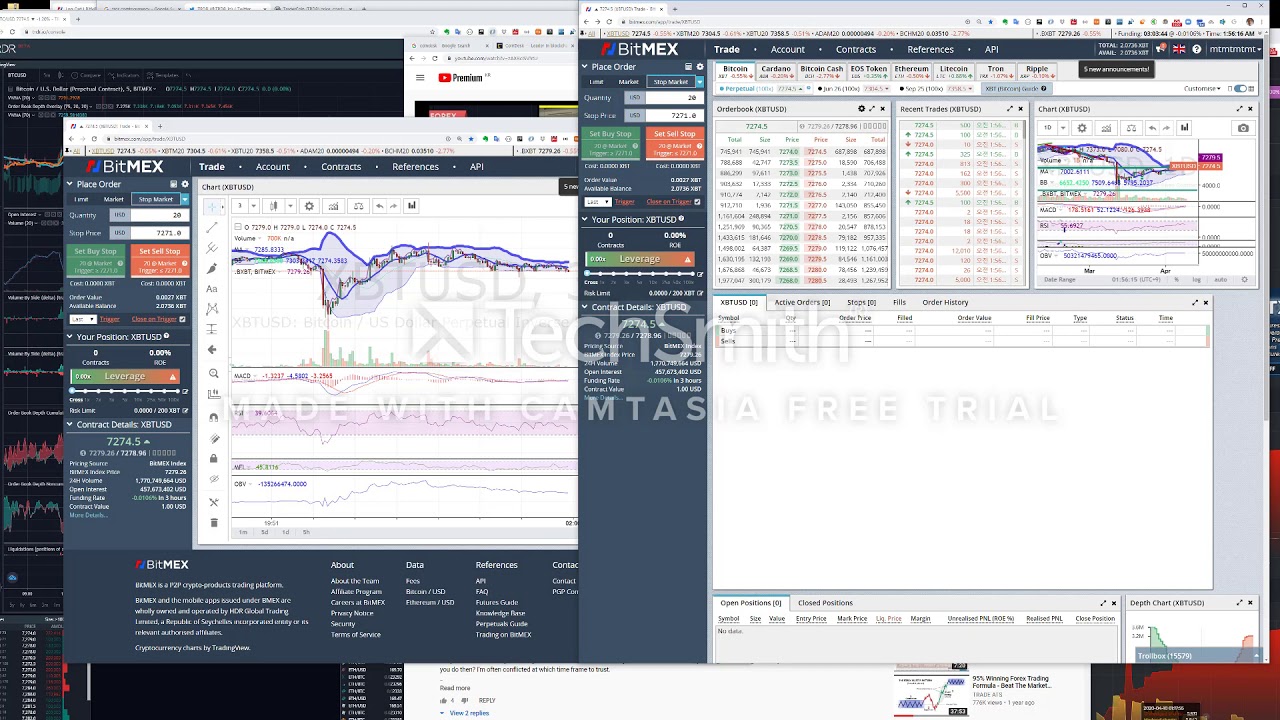Screen dimensions: 1280x720
Task: Open notifications bell in right BitMEX header
Action: (1163, 49)
